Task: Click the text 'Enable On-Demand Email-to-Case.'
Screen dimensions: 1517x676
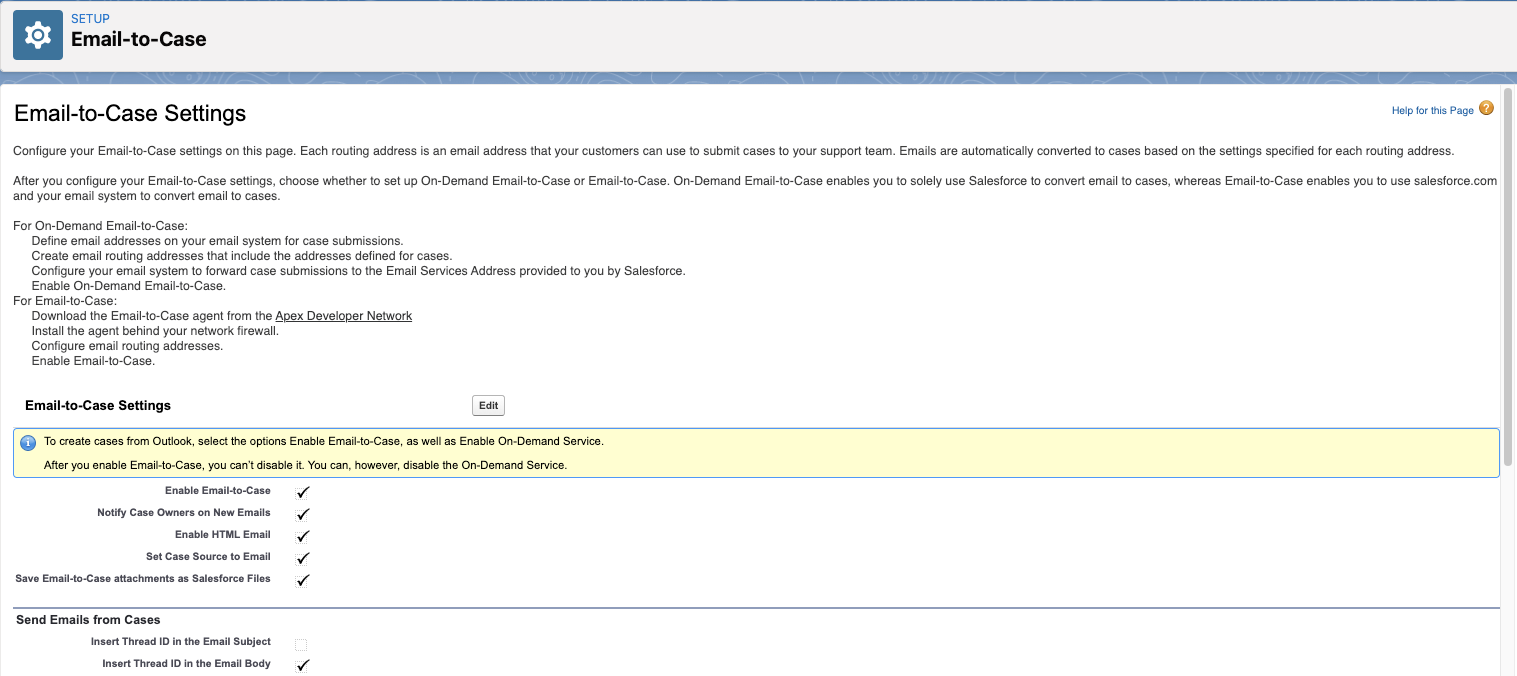Action: coord(129,286)
